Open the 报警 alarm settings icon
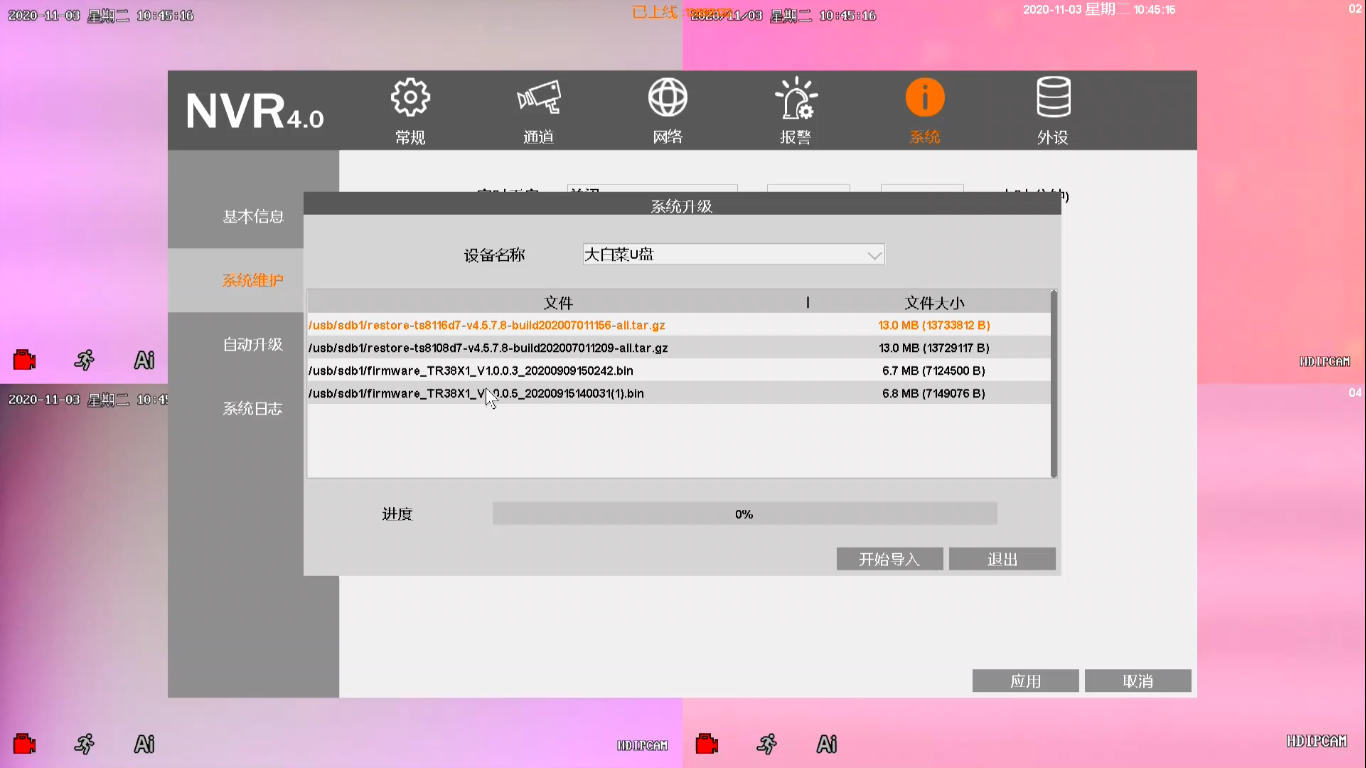 tap(796, 98)
